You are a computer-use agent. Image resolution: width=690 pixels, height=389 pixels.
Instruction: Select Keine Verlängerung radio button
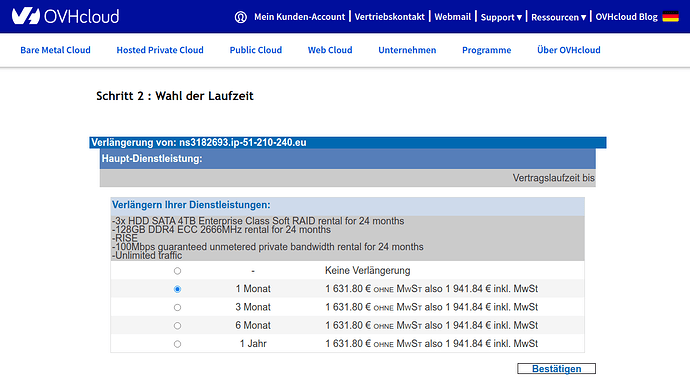(x=177, y=271)
